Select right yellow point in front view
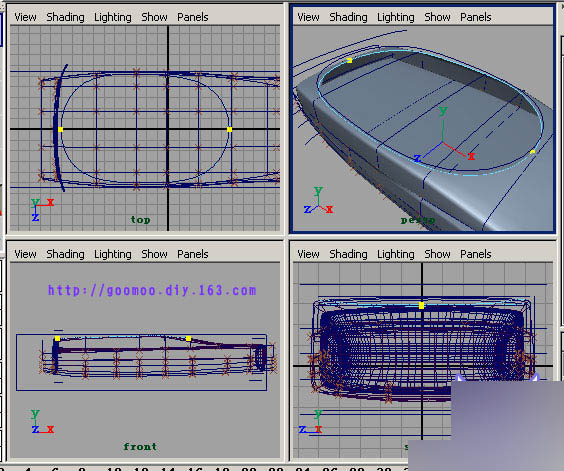 point(188,339)
